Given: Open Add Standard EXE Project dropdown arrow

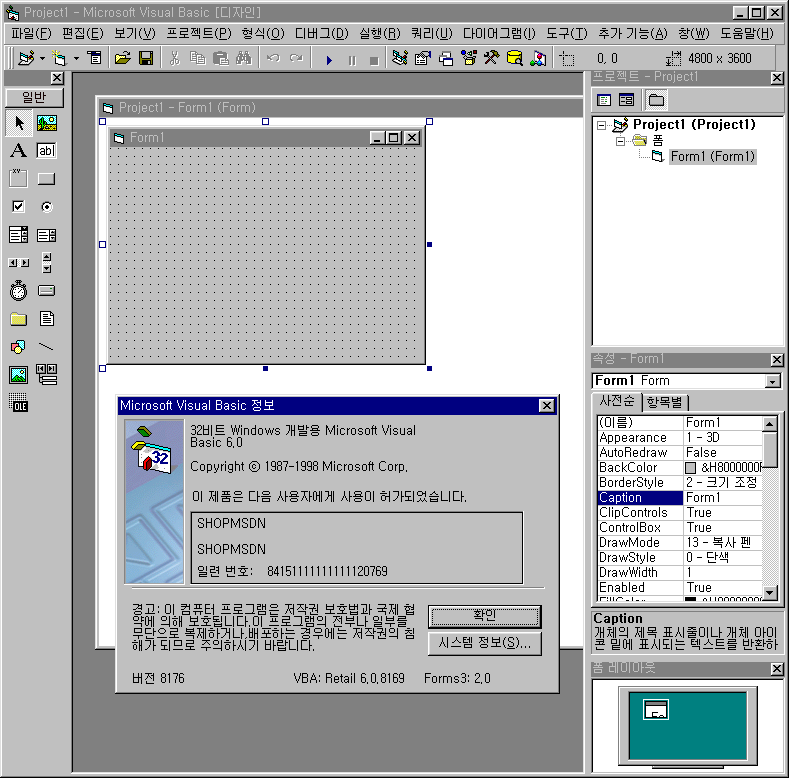Looking at the screenshot, I should tap(42, 58).
